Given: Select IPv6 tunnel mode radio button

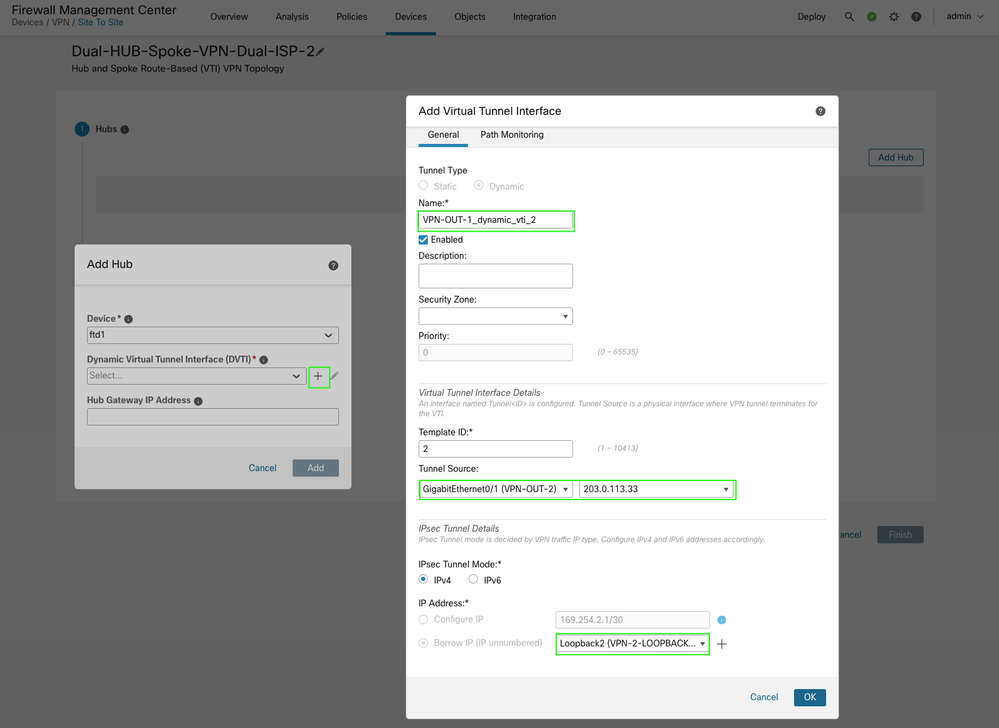Looking at the screenshot, I should point(473,579).
